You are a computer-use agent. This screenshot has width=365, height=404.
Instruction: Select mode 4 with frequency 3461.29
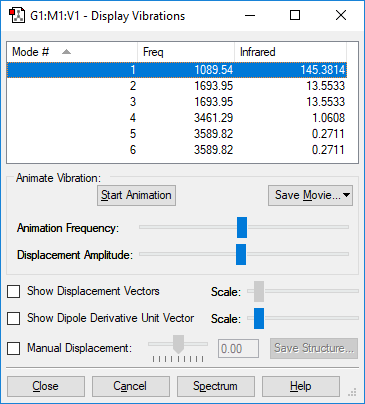(177, 118)
